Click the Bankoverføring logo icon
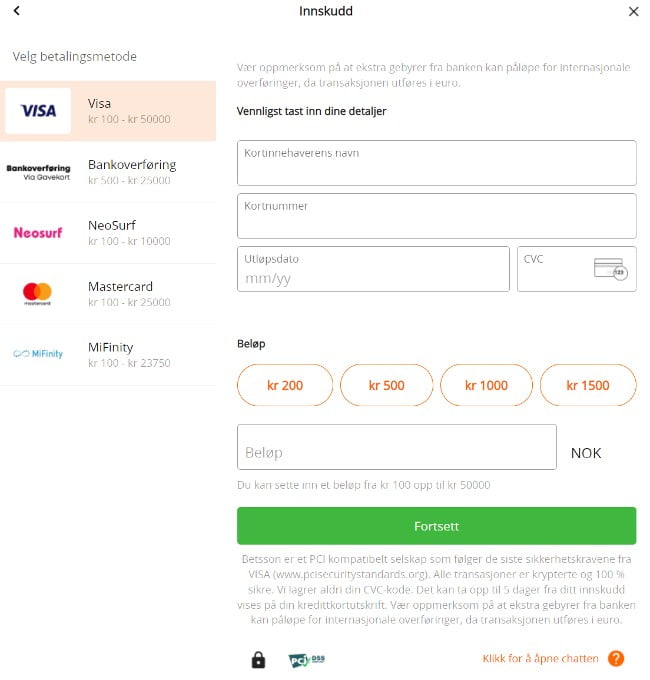This screenshot has width=650, height=680. click(x=38, y=172)
